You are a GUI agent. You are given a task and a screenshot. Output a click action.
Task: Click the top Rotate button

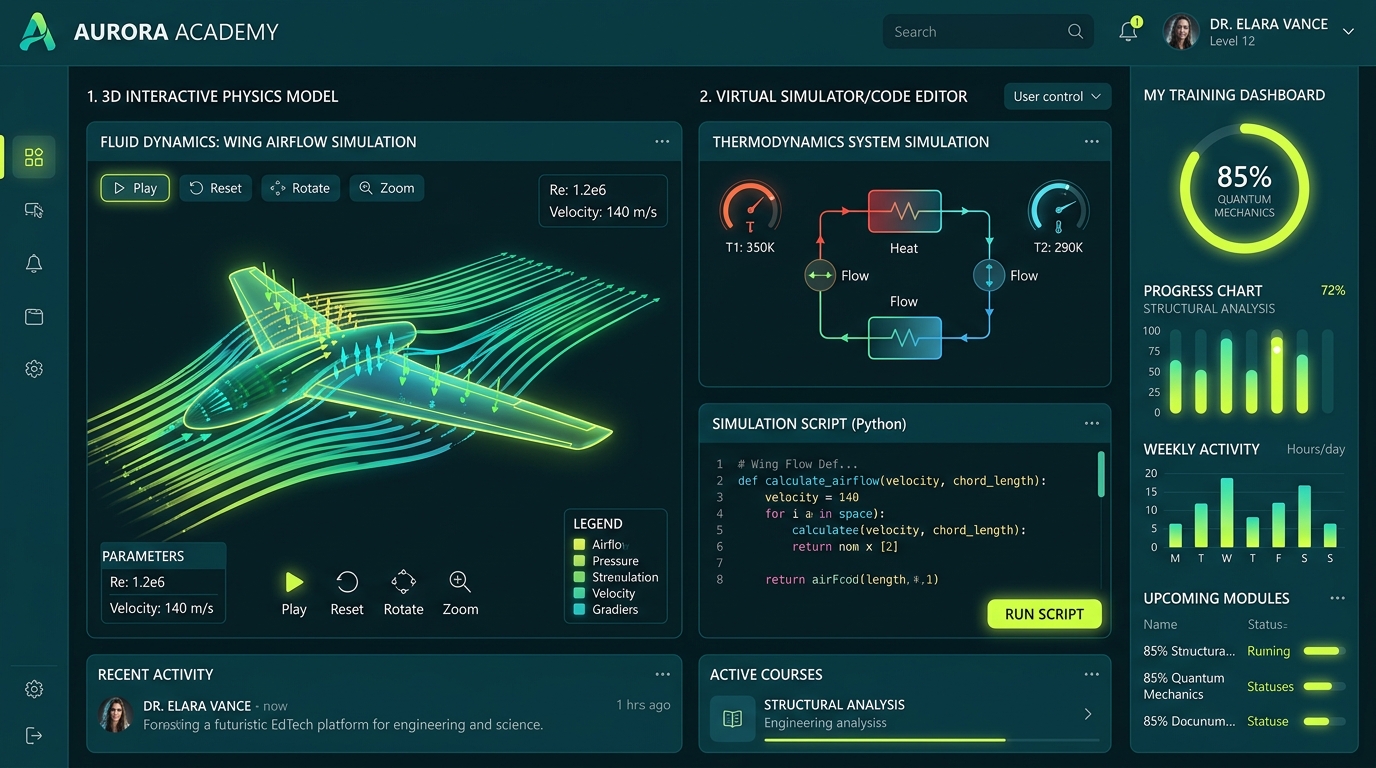pyautogui.click(x=301, y=188)
